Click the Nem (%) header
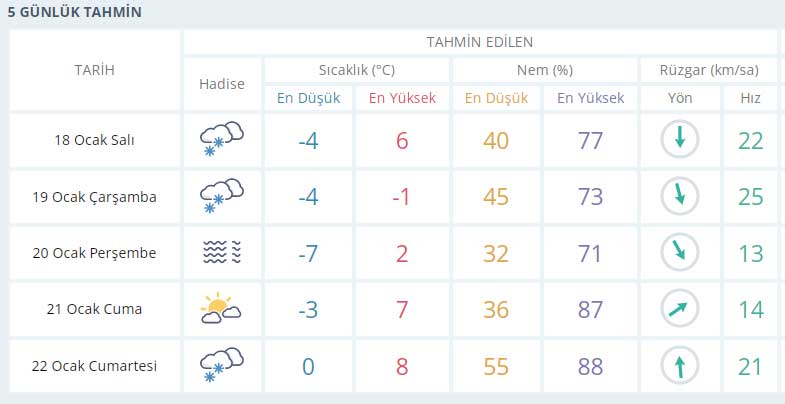Viewport: 785px width, 404px height. pos(545,70)
